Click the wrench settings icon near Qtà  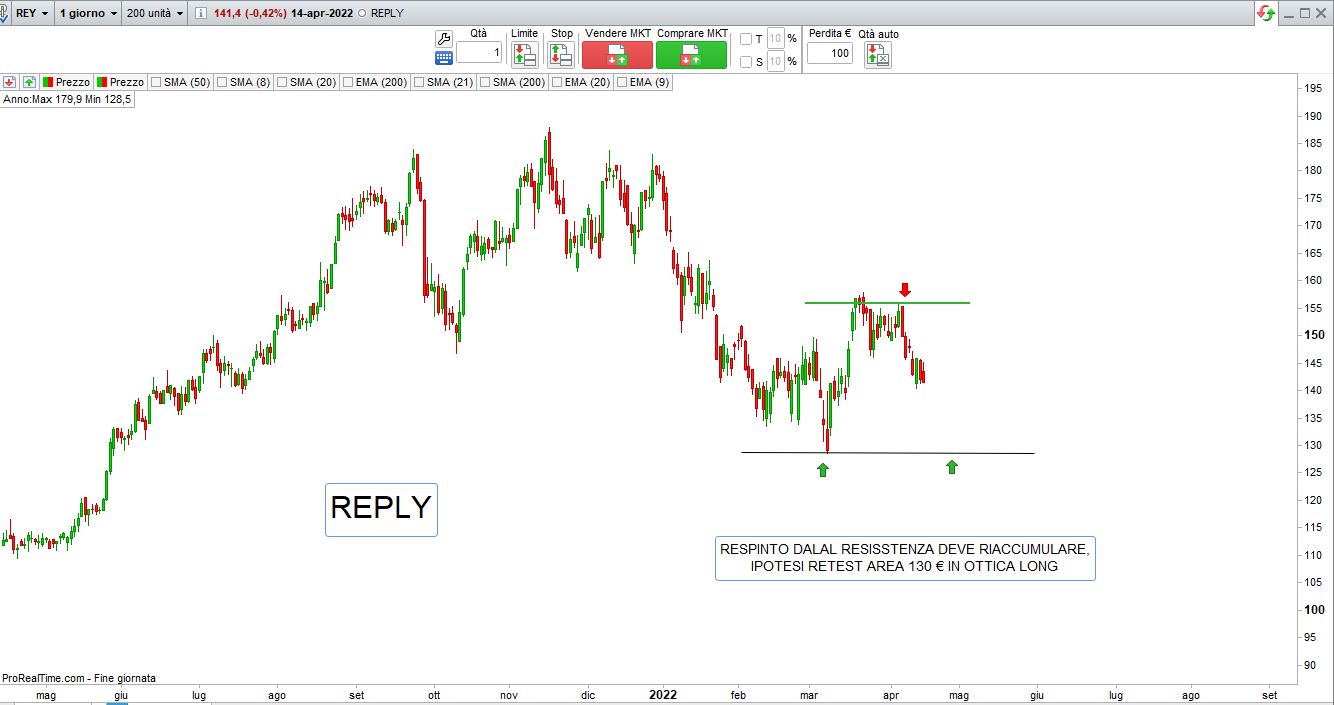[444, 38]
